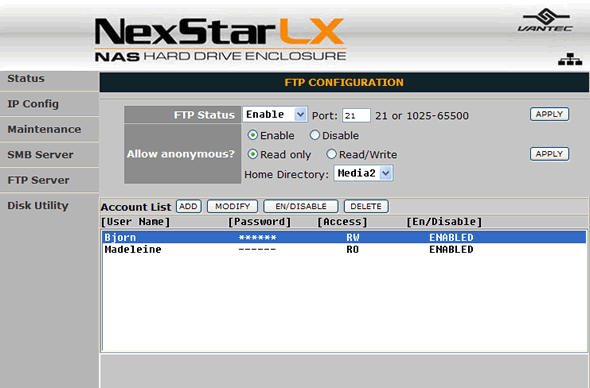Click the RW access value for Bjorn
The height and width of the screenshot is (388, 590).
pyautogui.click(x=353, y=237)
